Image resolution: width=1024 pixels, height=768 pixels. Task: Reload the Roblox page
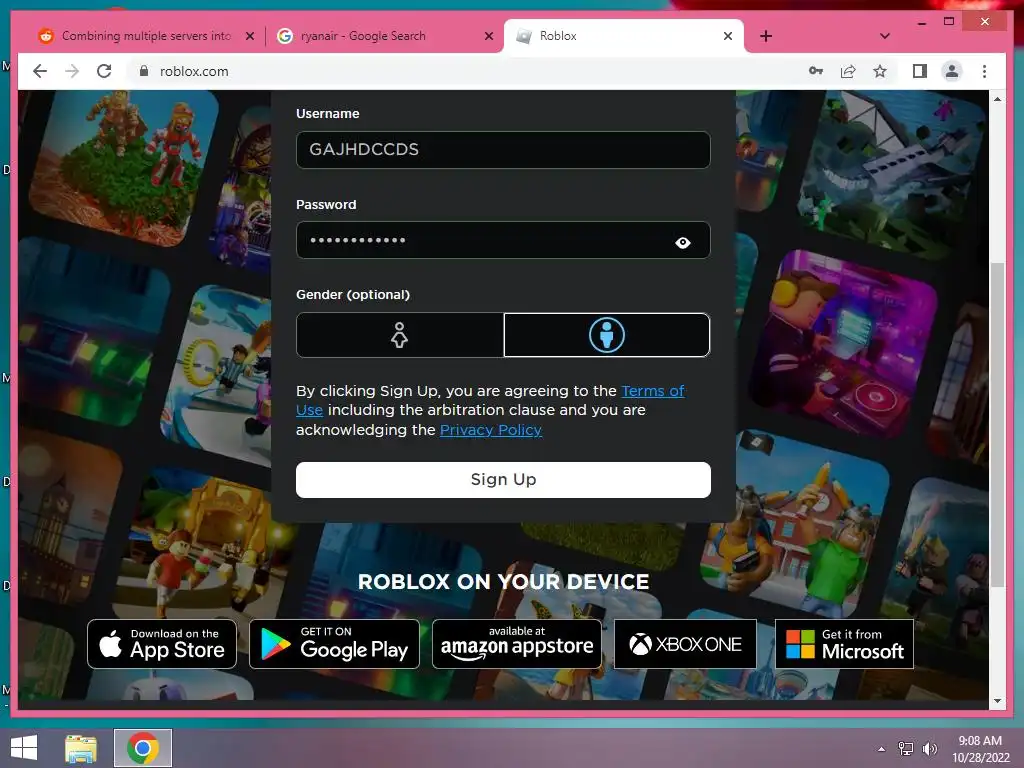click(104, 71)
